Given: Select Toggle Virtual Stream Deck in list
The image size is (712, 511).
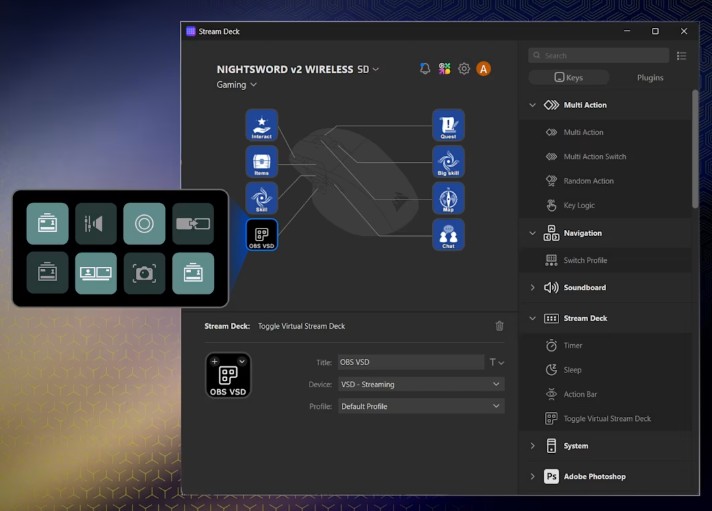Looking at the screenshot, I should [x=605, y=419].
